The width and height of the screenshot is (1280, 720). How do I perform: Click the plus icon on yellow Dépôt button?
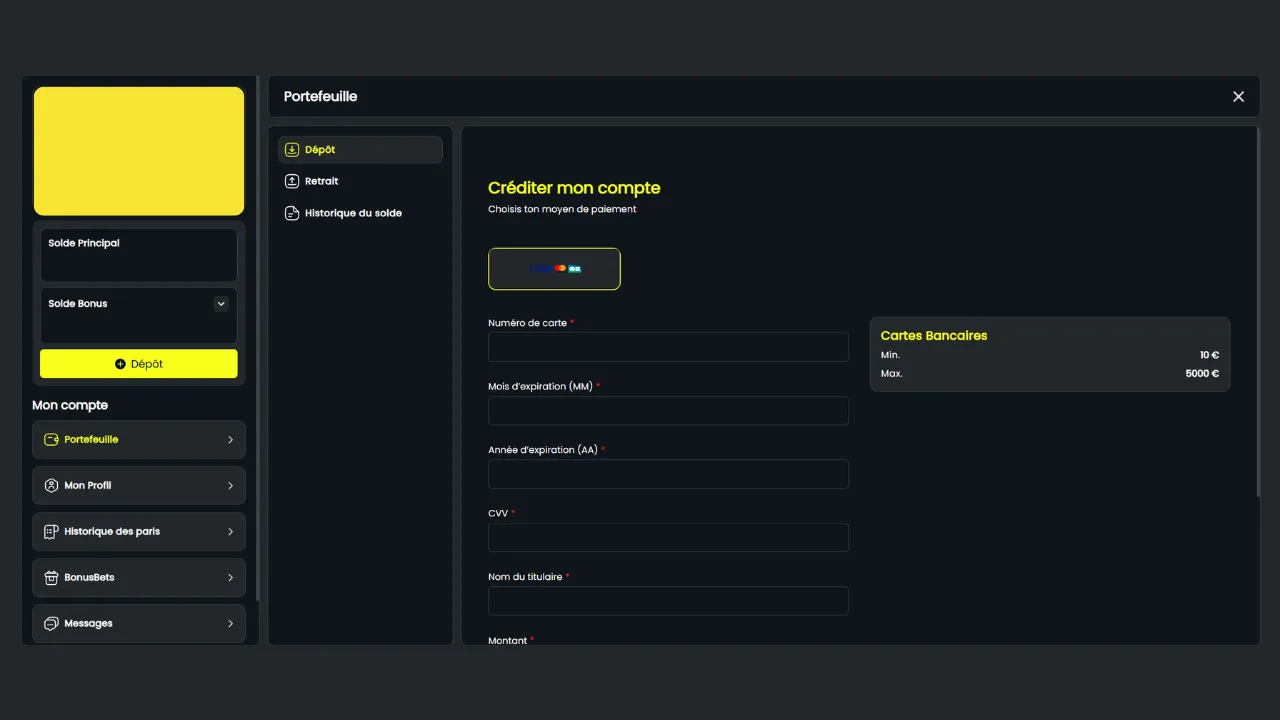[121, 364]
